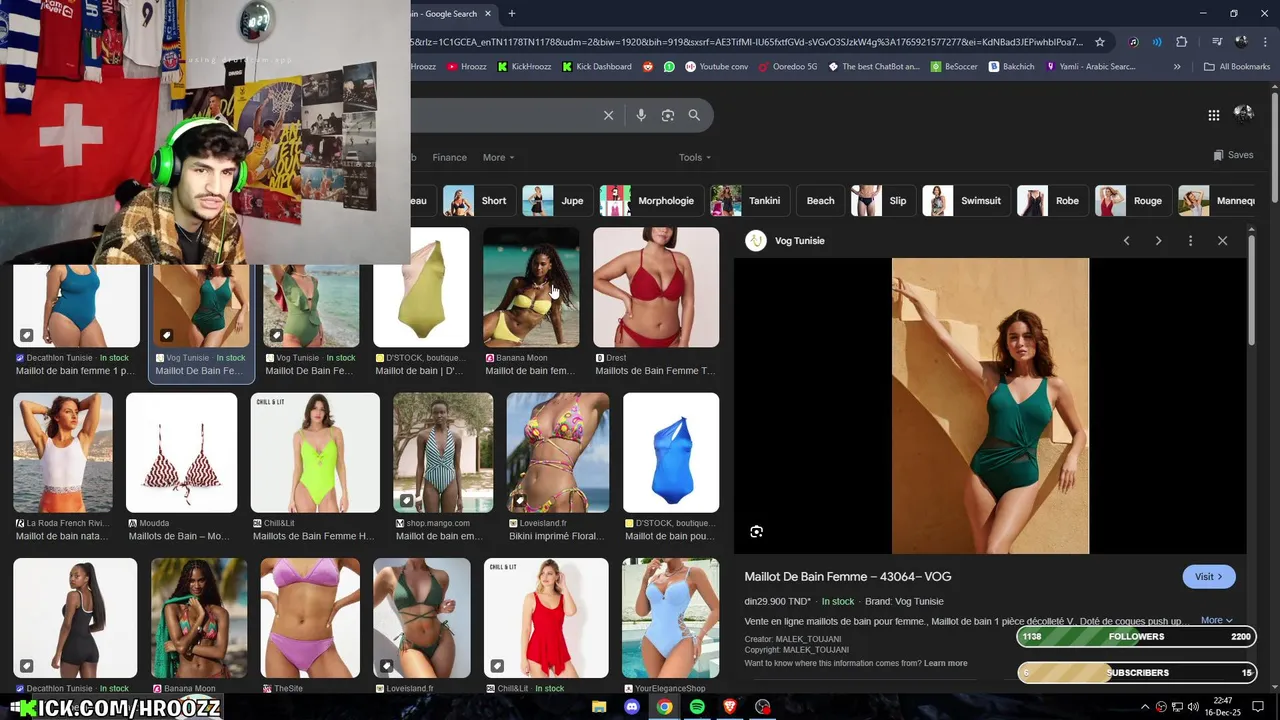This screenshot has height=720, width=1280.
Task: Open Discord from the taskbar
Action: pyautogui.click(x=632, y=707)
